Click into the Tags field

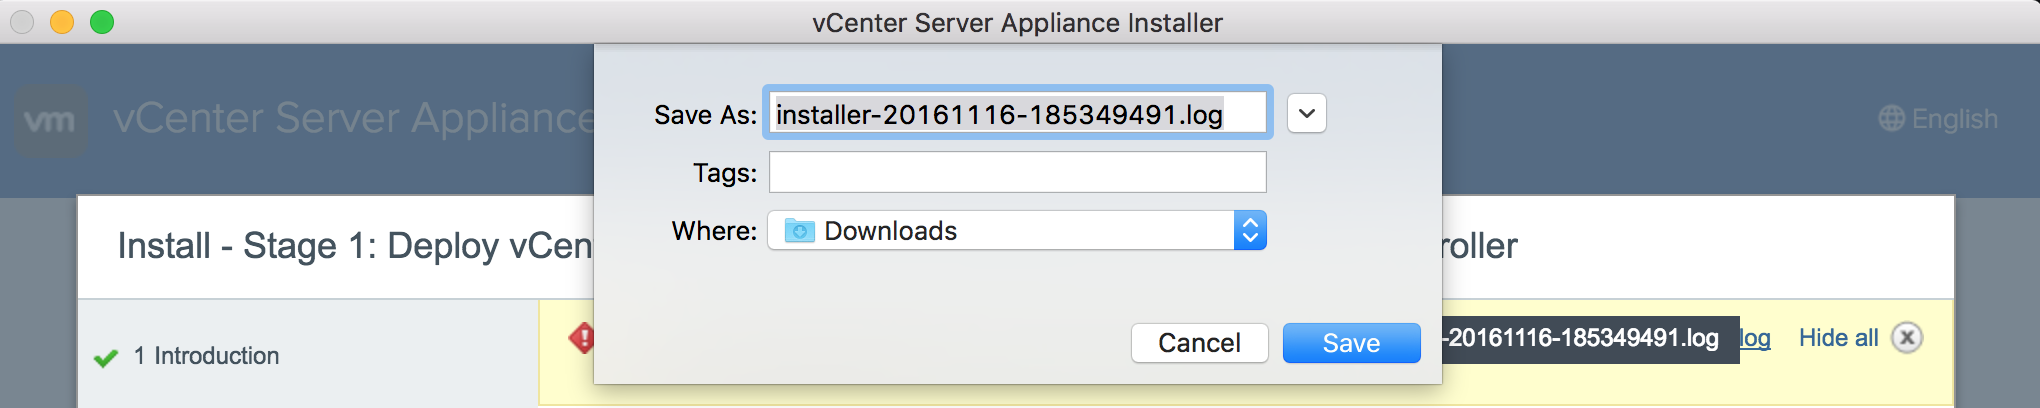pos(1017,172)
